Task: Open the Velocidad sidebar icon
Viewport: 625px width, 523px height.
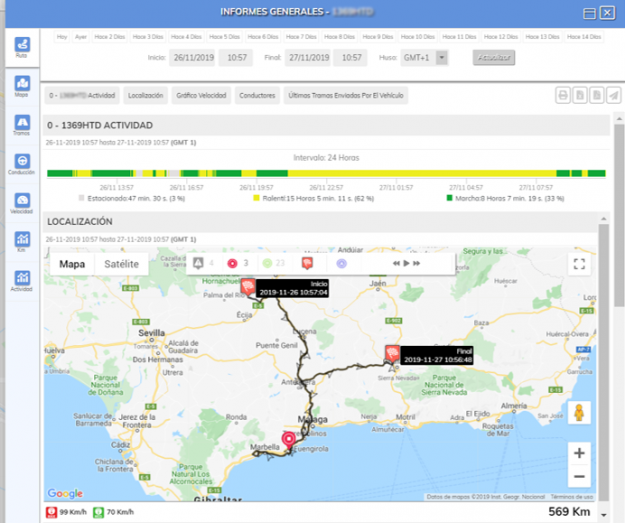Action: 22,202
